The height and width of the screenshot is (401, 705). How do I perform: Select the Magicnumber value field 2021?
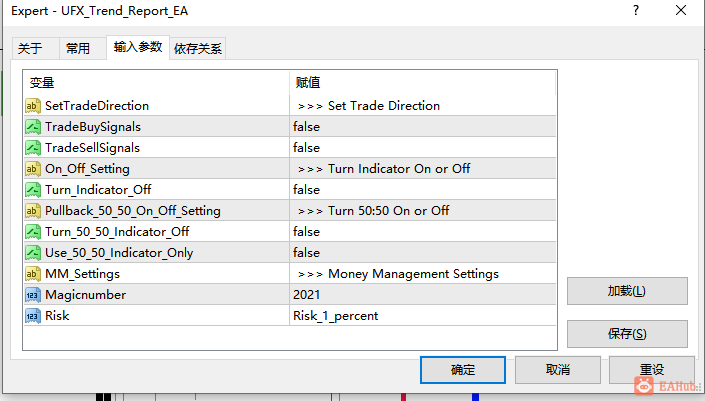[x=423, y=295]
